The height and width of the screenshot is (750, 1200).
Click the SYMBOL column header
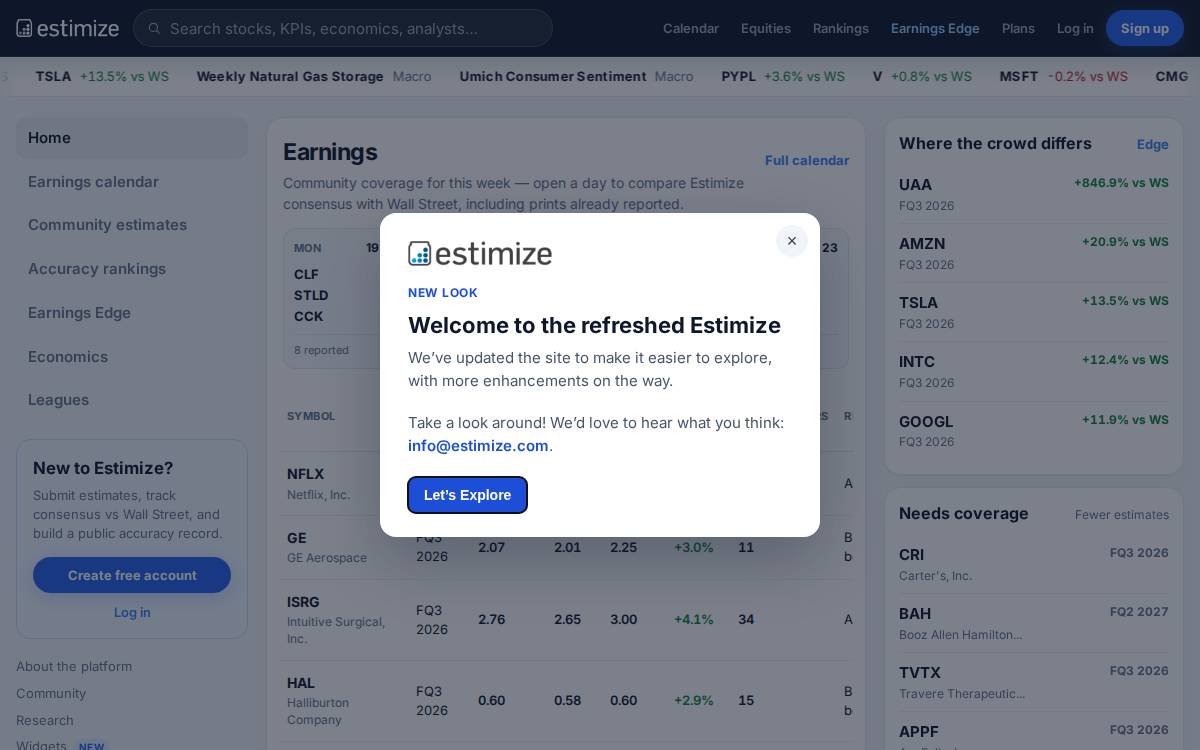click(x=311, y=416)
